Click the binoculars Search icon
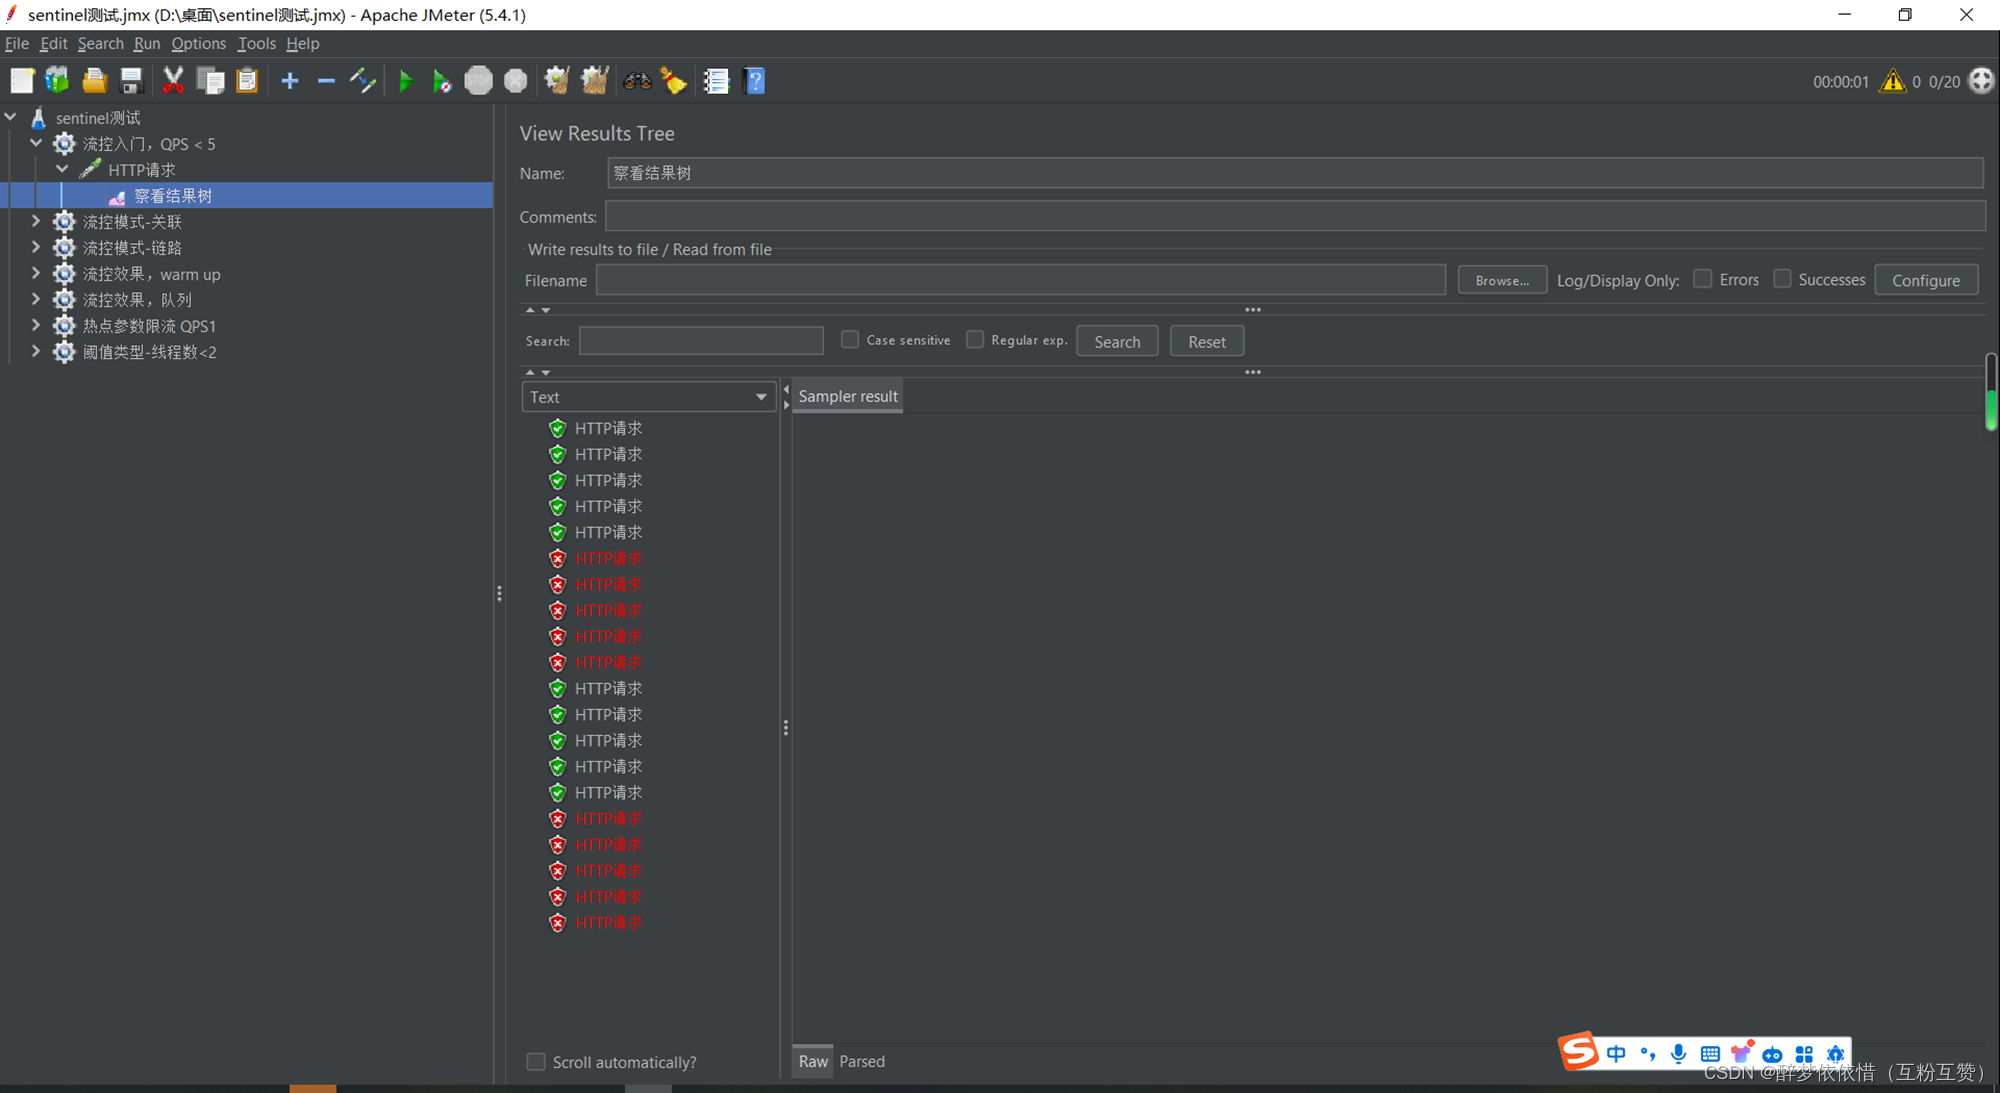This screenshot has width=2000, height=1093. point(636,81)
